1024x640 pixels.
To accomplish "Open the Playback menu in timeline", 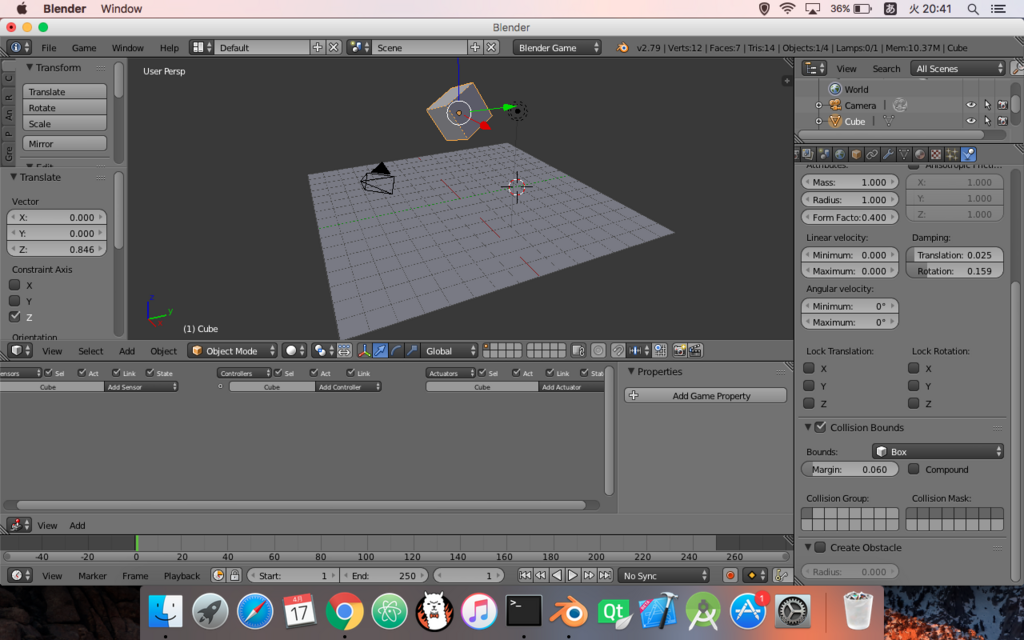I will coord(182,575).
